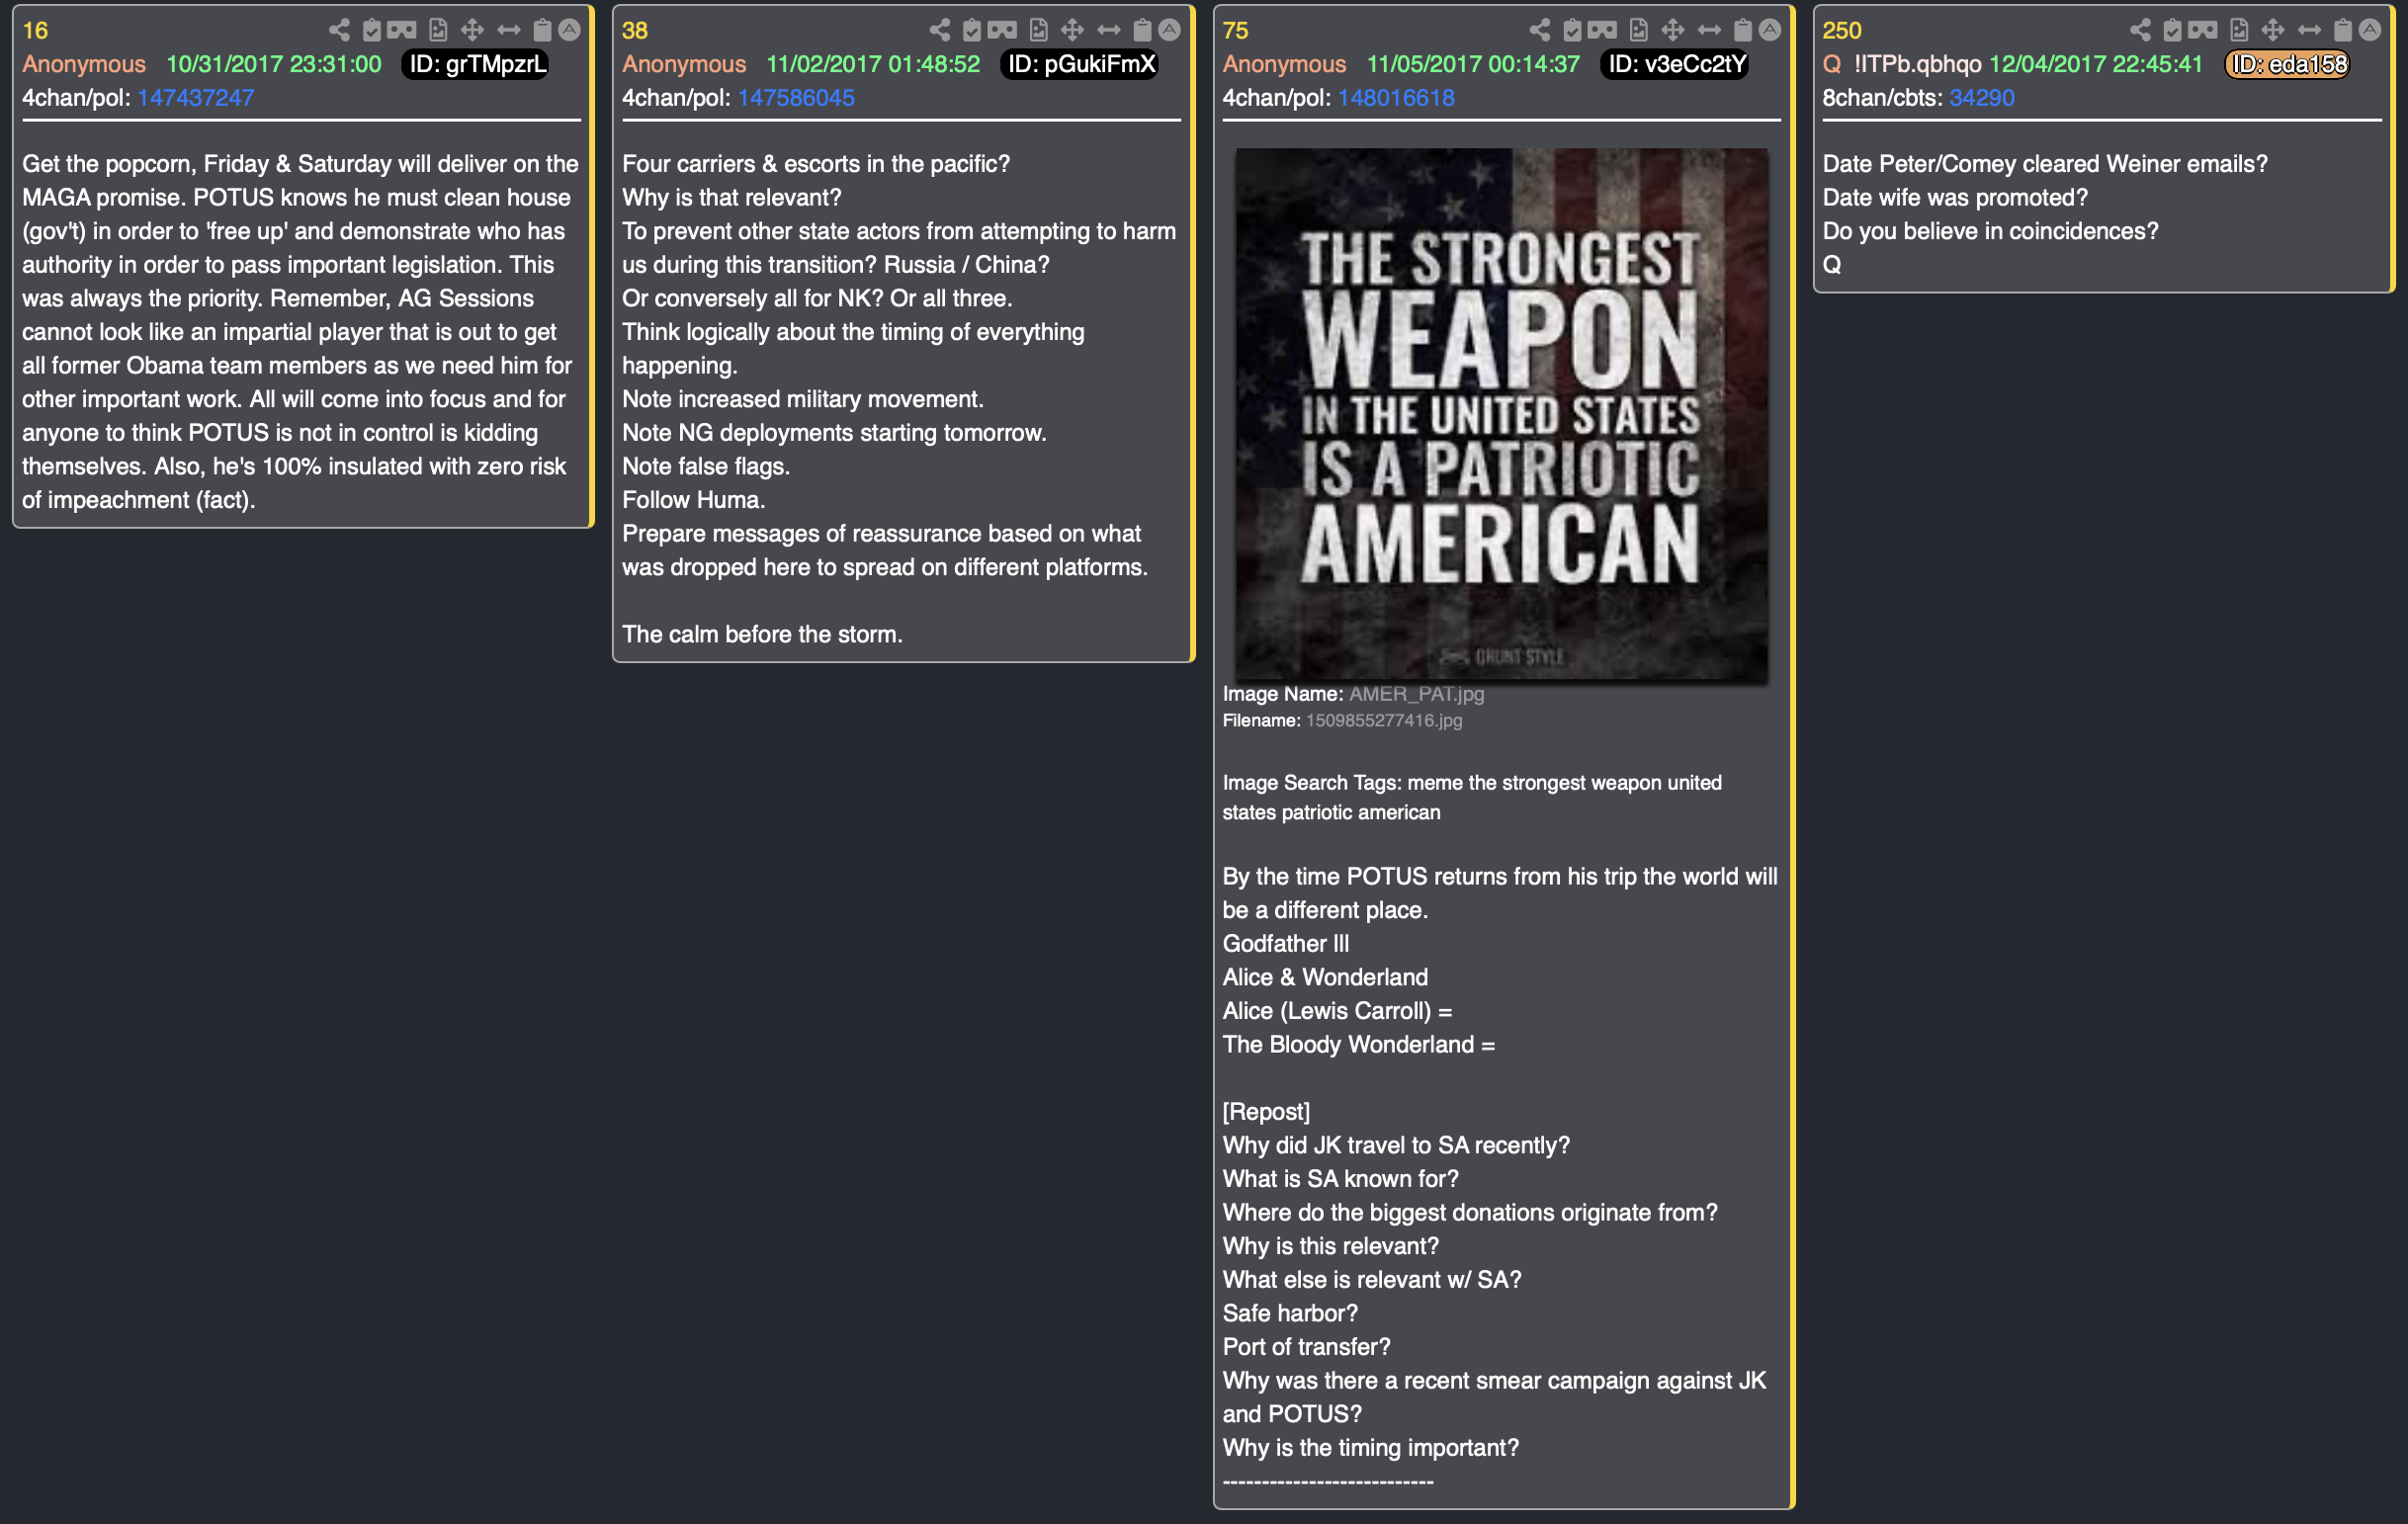This screenshot has width=2408, height=1524.
Task: Click "The calm before the storm." line
Action: [762, 634]
